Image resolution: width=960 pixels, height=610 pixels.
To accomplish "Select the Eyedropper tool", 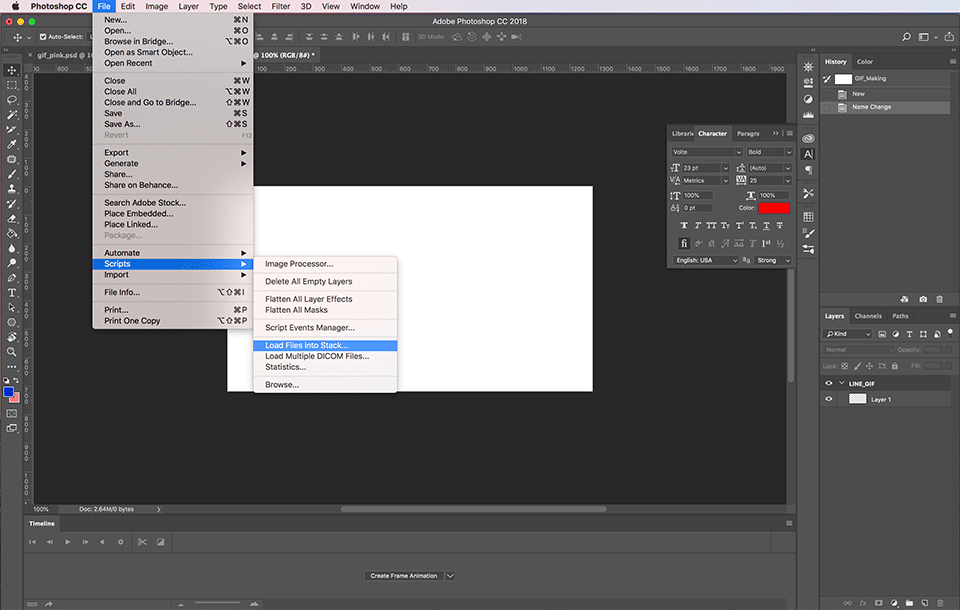I will tap(12, 145).
